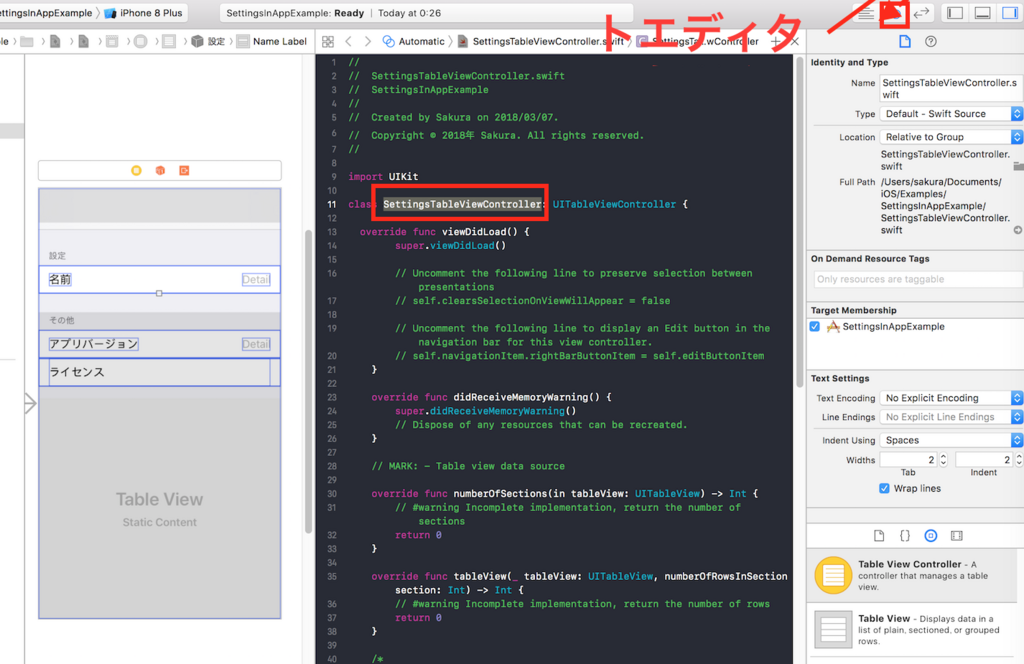Screen dimensions: 1024x664
Task: Show the Quick Help inspector
Action: click(931, 41)
